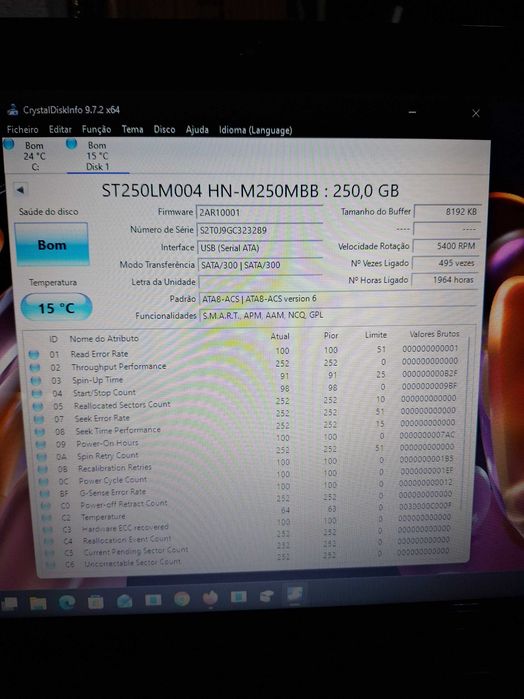Click the Bom health status button
This screenshot has height=699, width=524.
click(52, 244)
